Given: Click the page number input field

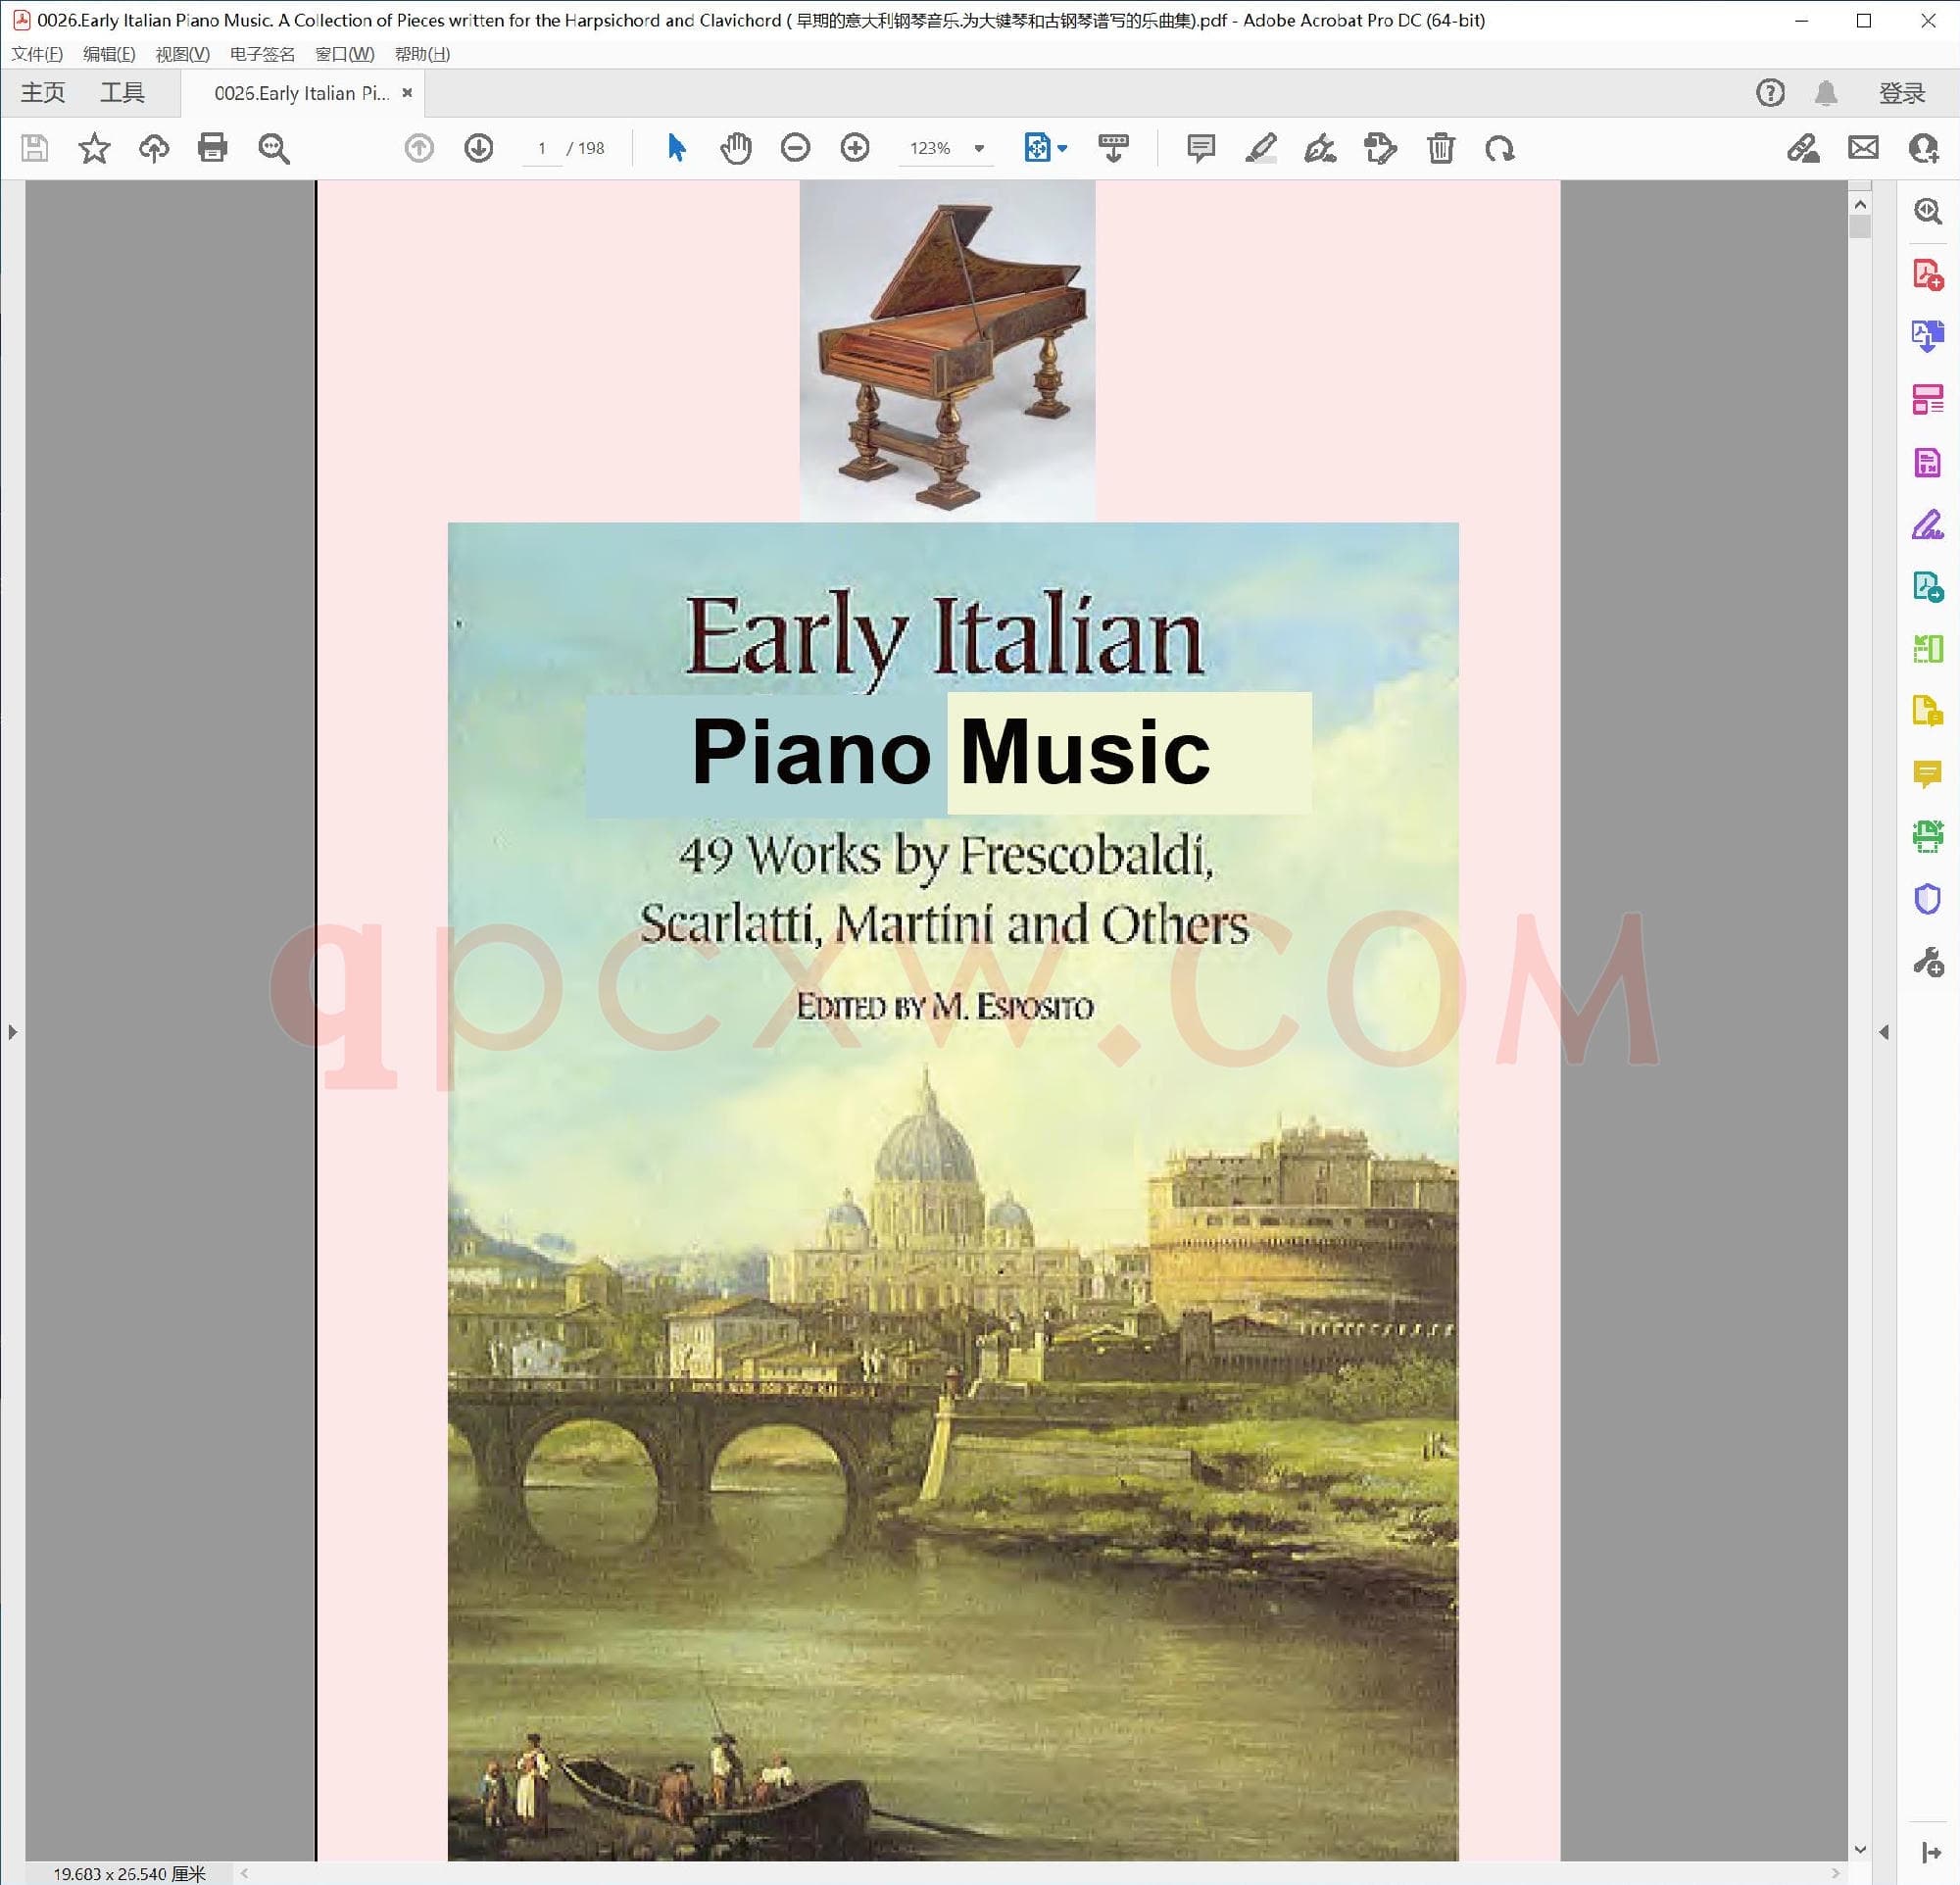Looking at the screenshot, I should pyautogui.click(x=542, y=148).
